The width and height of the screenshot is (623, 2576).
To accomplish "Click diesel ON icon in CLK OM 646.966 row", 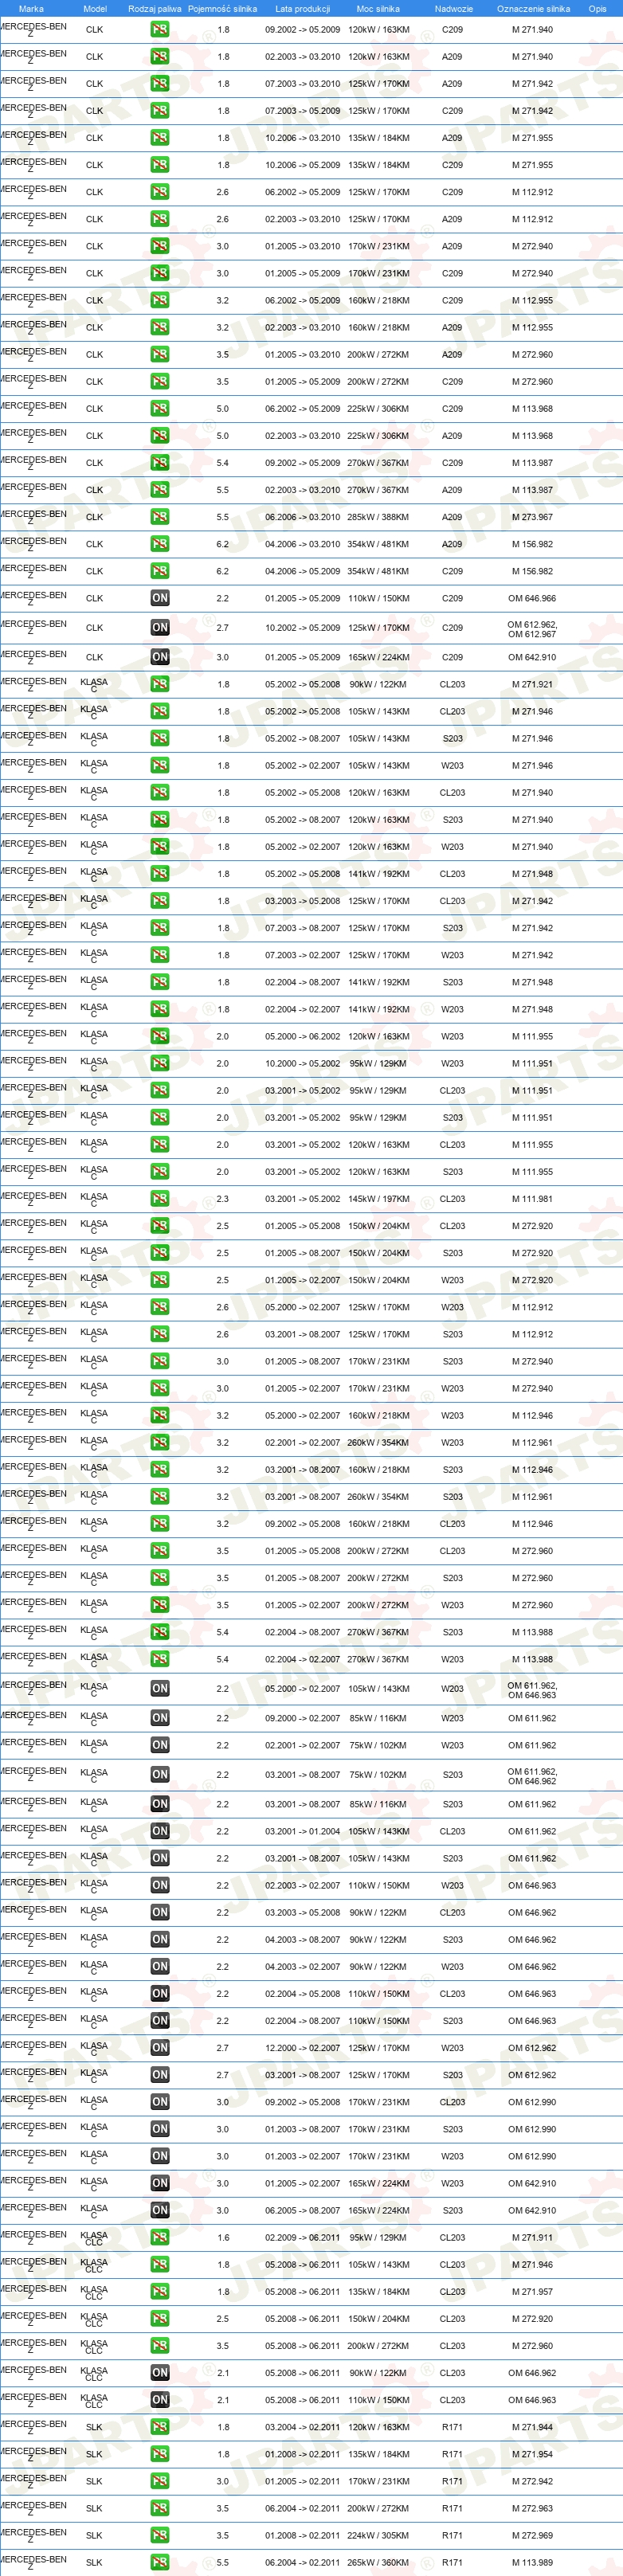I will [160, 598].
